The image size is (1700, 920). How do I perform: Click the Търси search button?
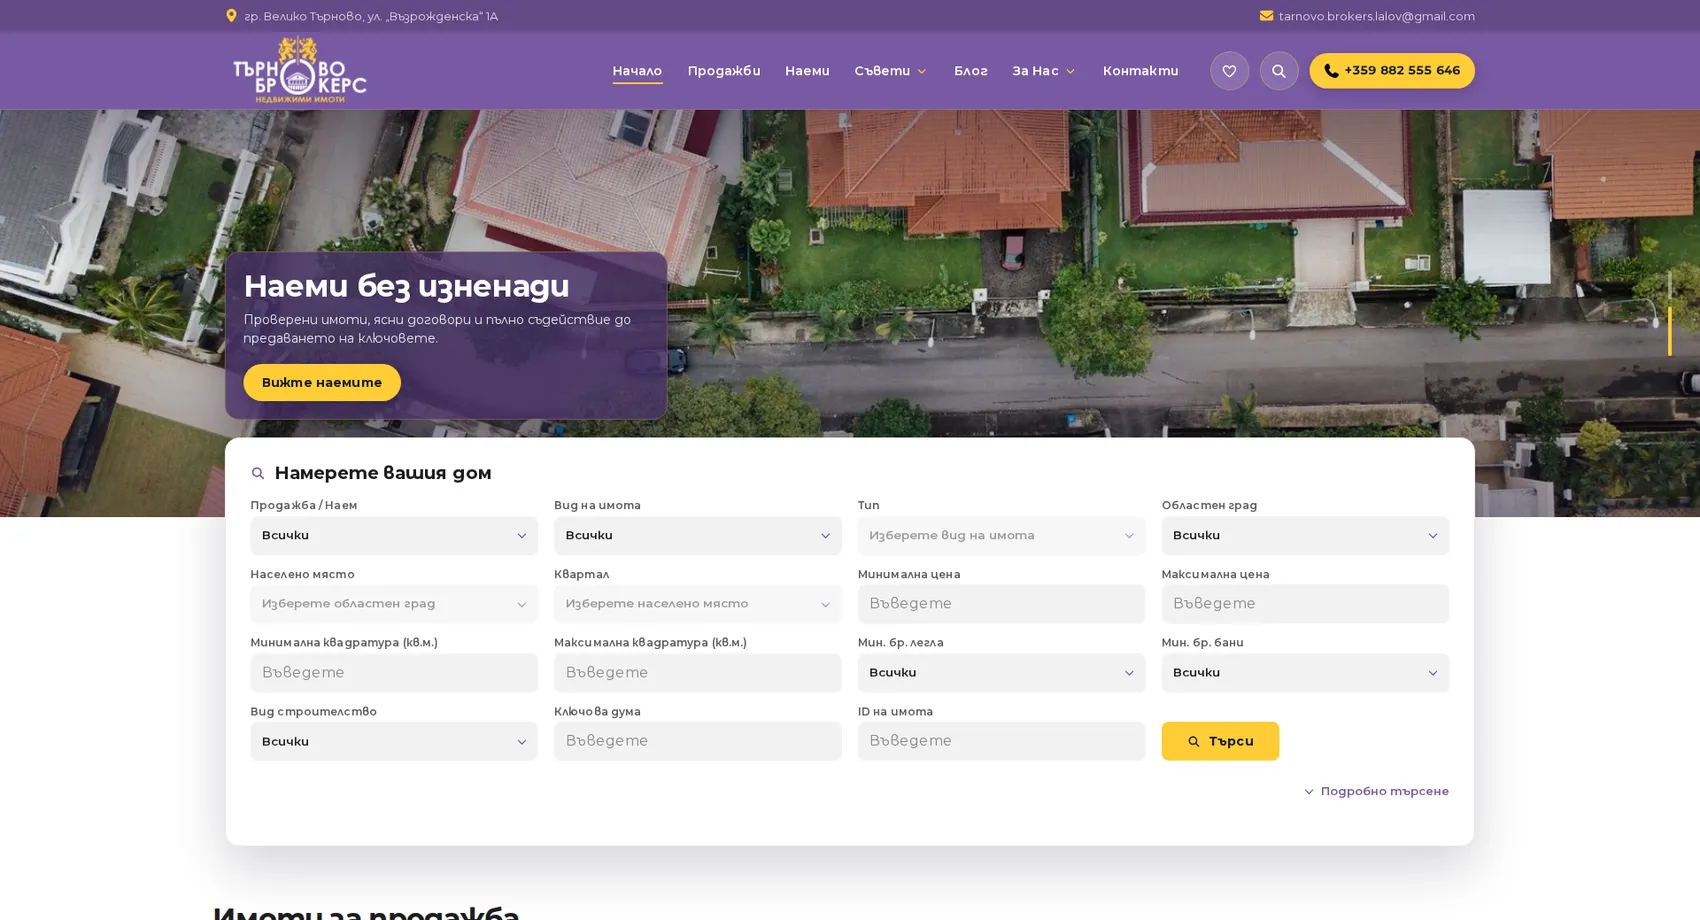tap(1219, 742)
